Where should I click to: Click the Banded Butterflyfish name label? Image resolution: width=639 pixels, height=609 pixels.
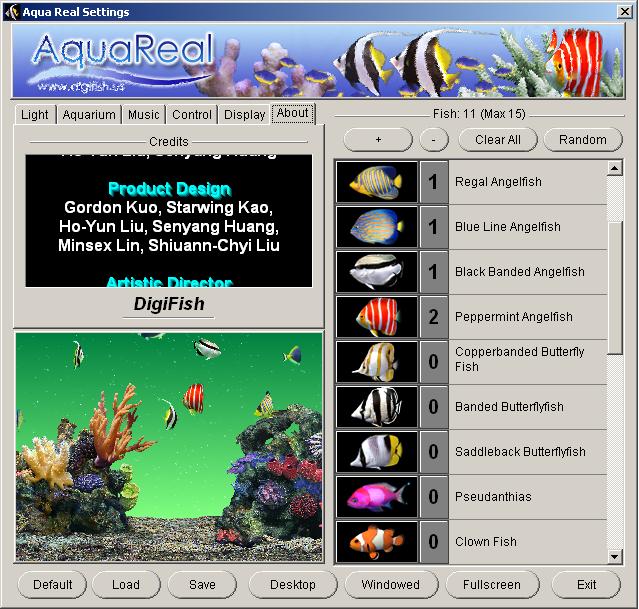point(509,407)
